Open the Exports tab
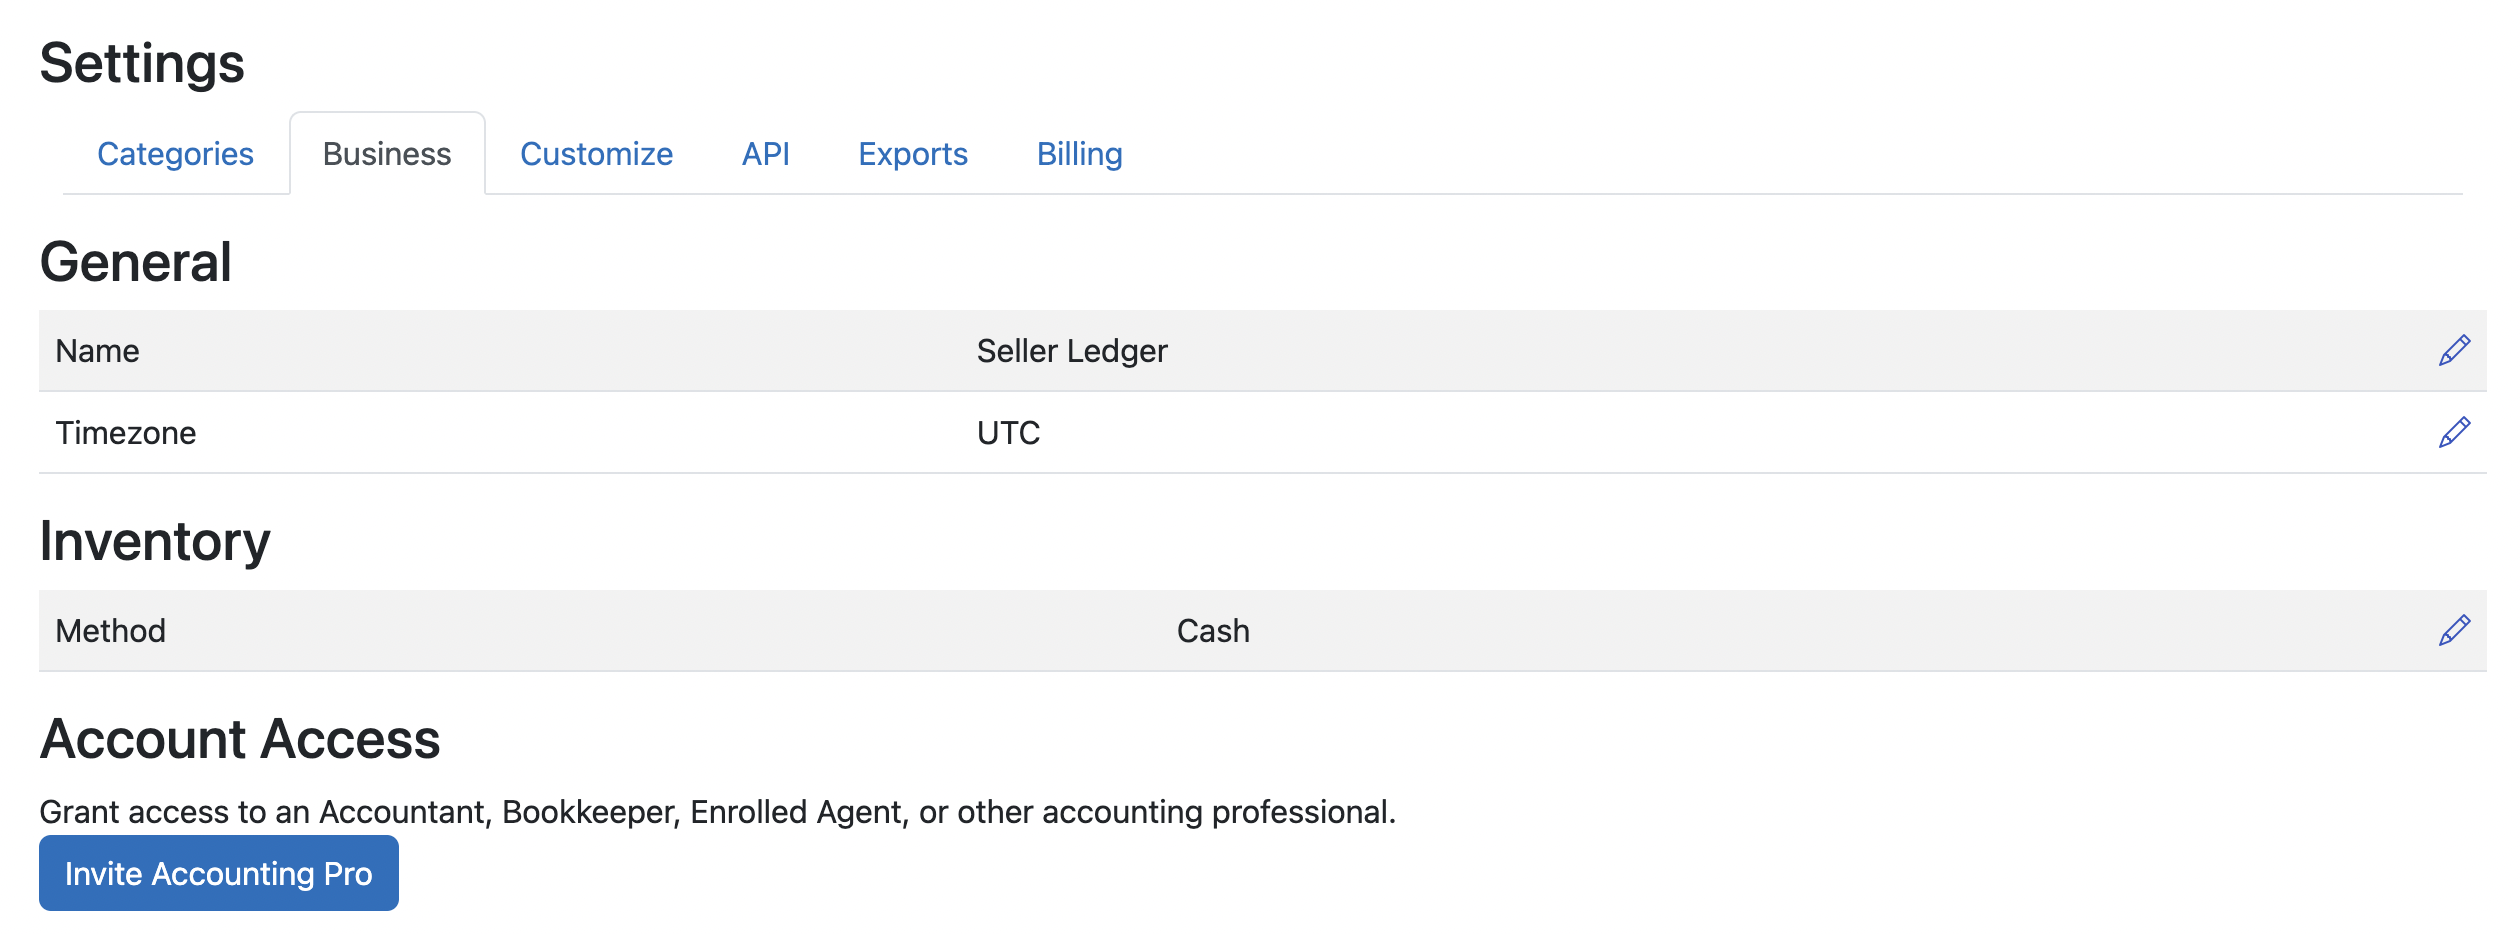This screenshot has width=2520, height=934. coord(912,154)
